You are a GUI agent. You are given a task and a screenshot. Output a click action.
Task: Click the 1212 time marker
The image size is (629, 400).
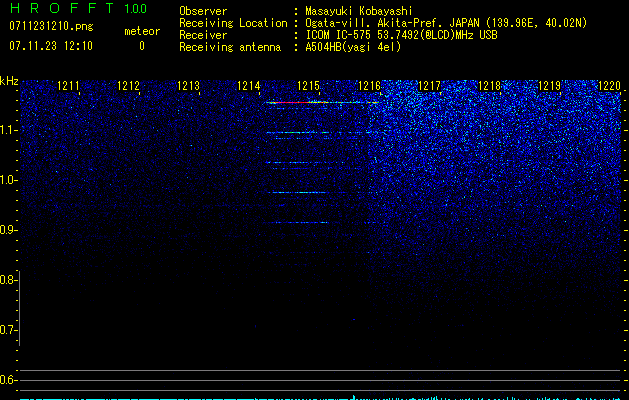pos(128,85)
